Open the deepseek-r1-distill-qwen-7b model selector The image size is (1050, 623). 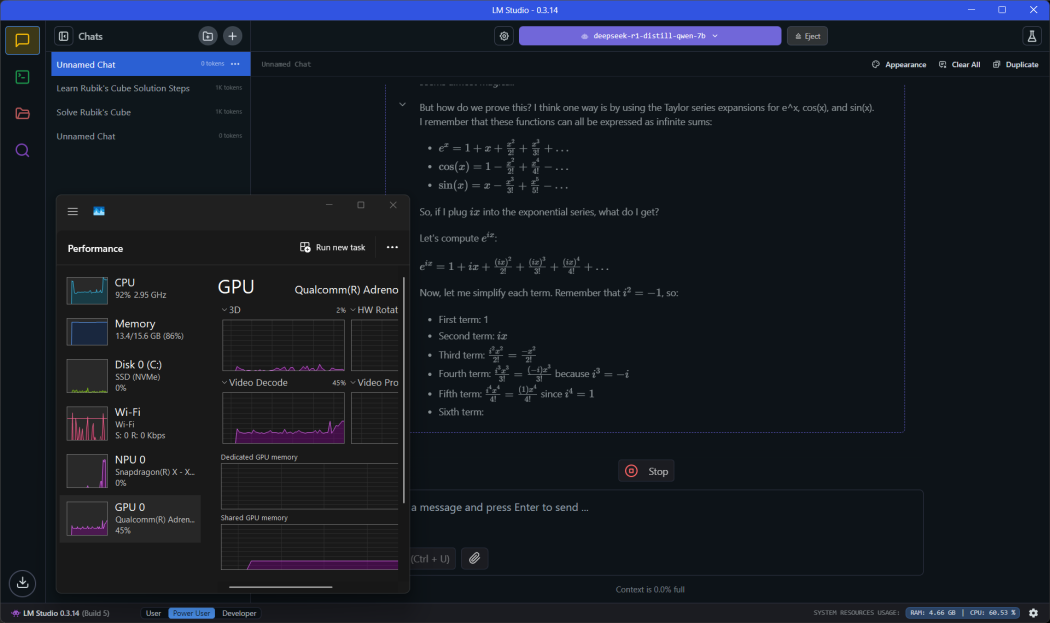tap(649, 36)
